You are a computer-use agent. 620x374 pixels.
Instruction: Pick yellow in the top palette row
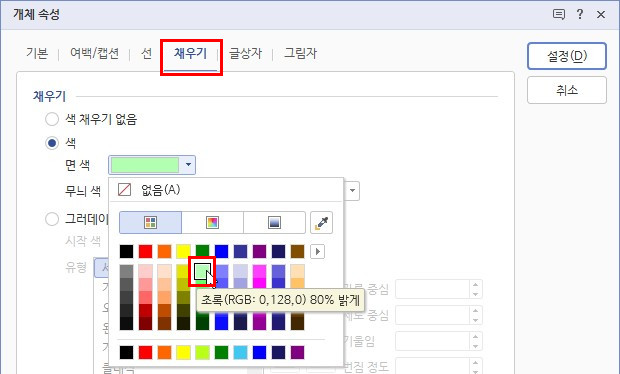tap(183, 251)
